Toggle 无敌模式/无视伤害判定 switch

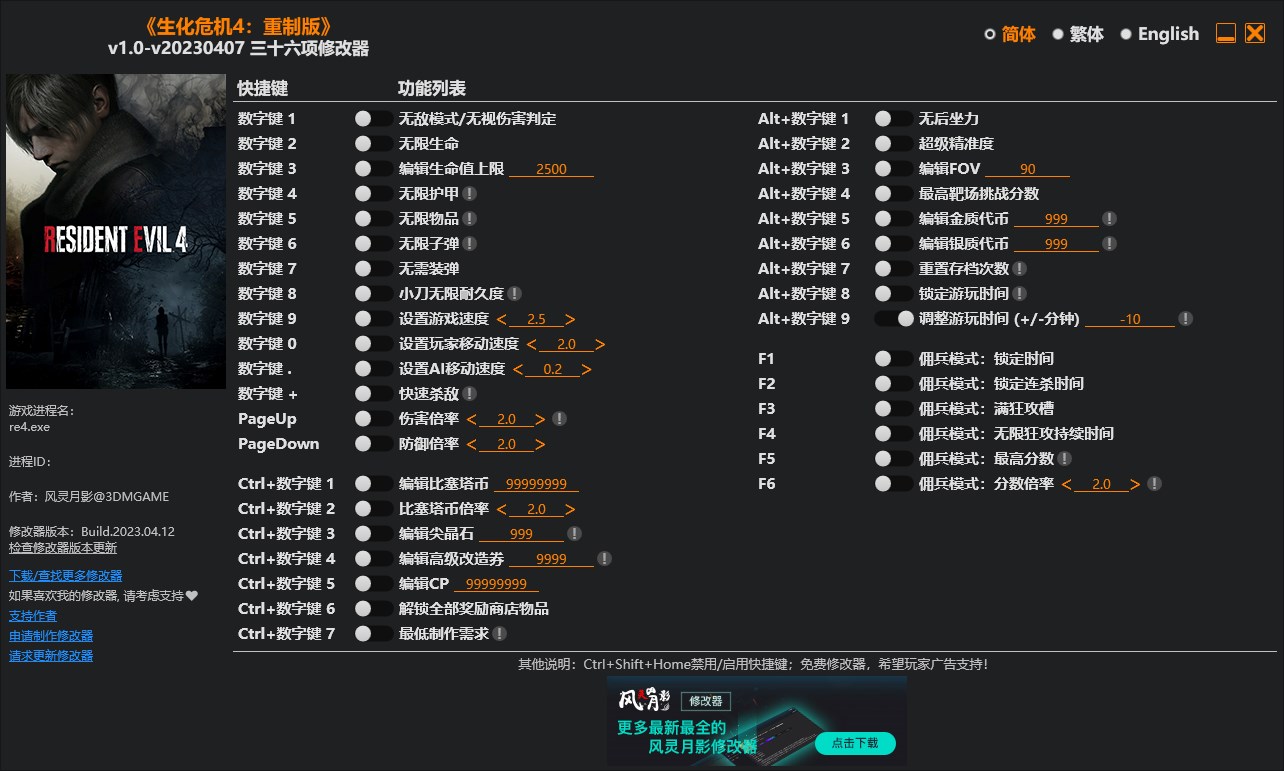[373, 118]
